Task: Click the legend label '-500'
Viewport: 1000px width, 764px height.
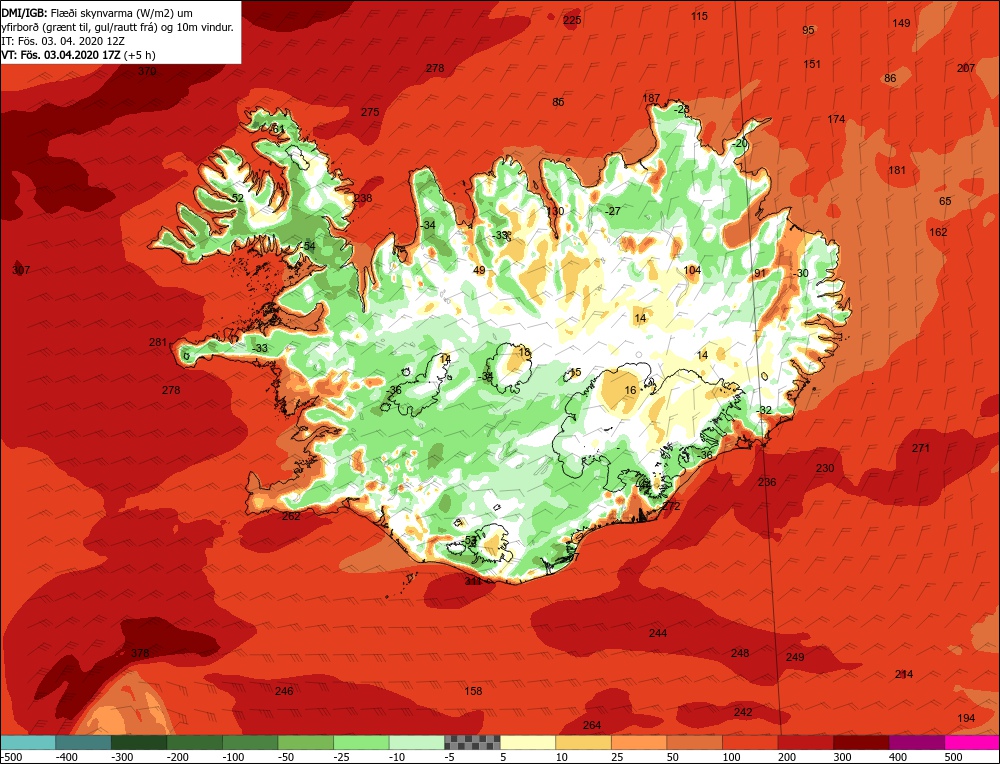Action: [x=11, y=757]
